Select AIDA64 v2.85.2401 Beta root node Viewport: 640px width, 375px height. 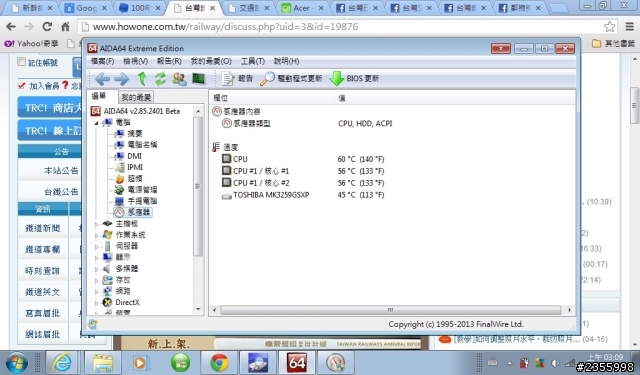(142, 111)
